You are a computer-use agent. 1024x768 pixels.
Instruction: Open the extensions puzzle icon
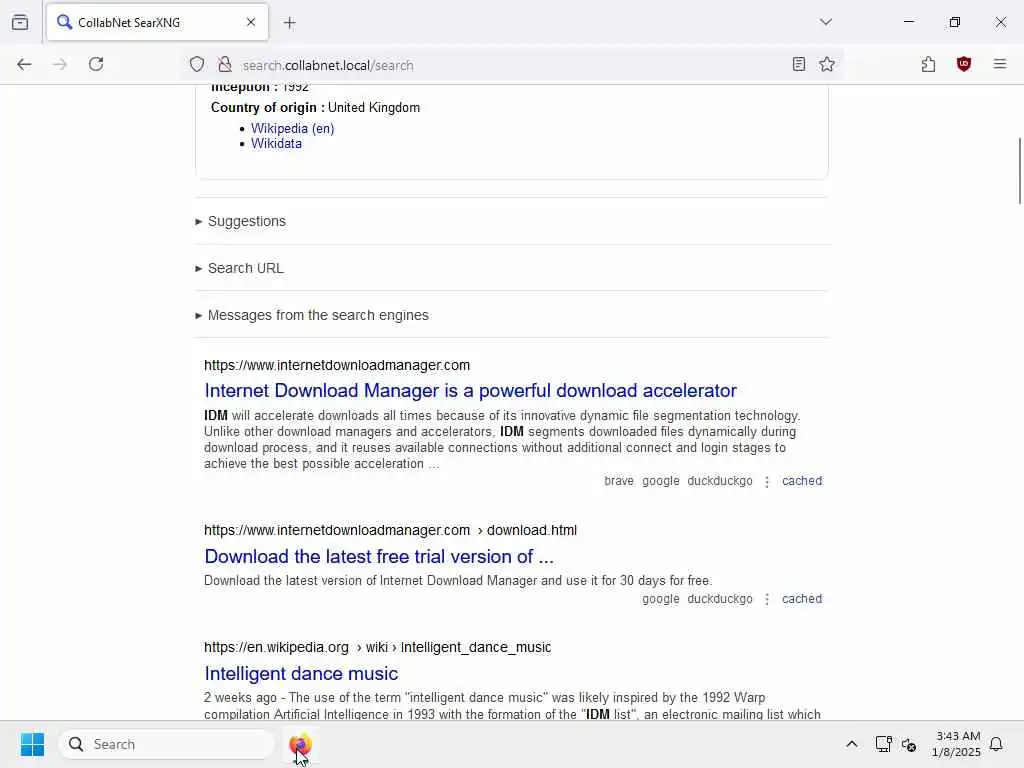928,64
